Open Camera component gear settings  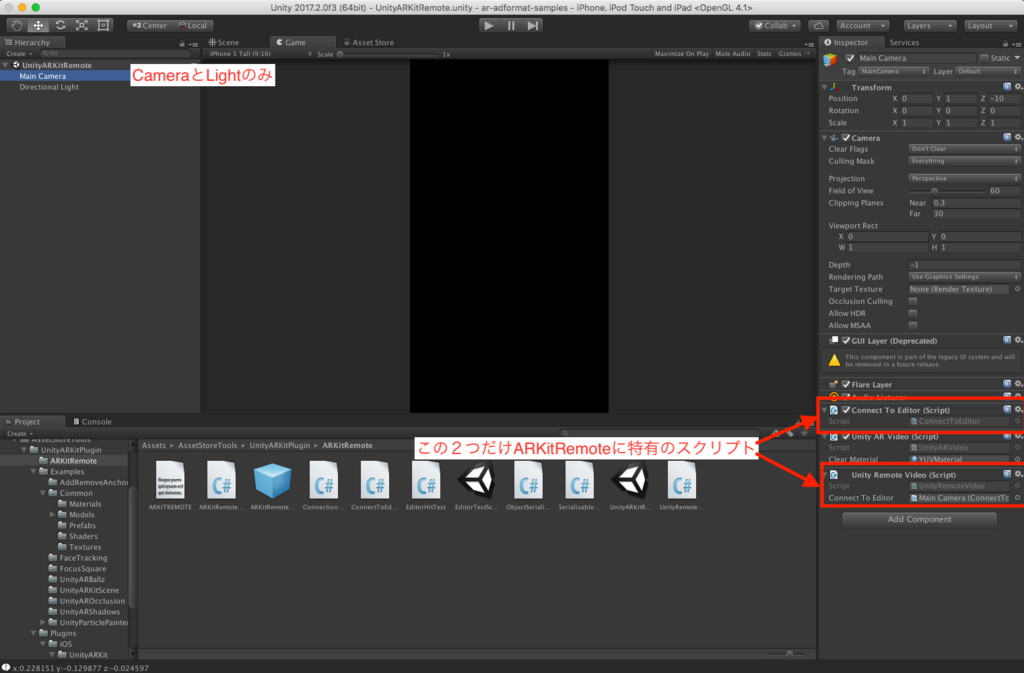1017,137
